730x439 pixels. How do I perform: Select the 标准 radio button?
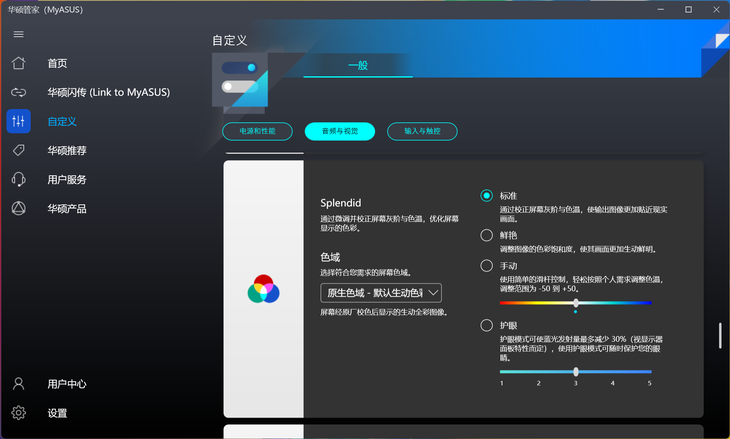click(487, 196)
